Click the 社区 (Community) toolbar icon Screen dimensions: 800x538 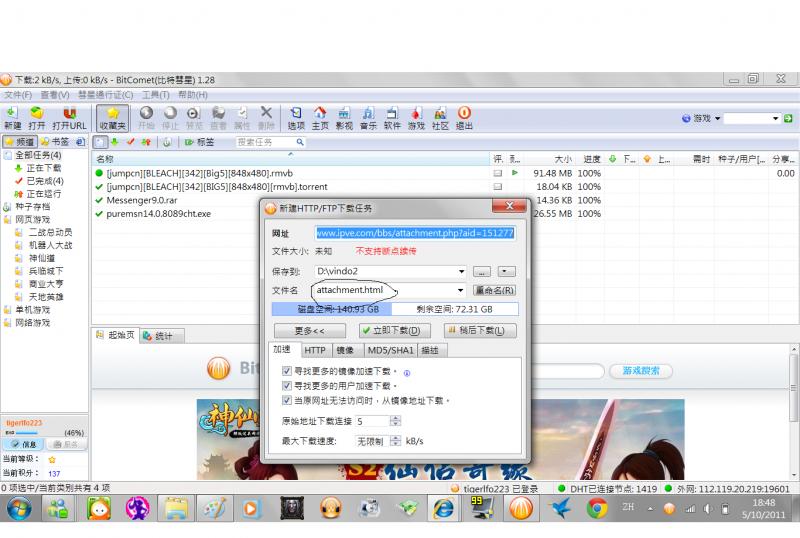[440, 118]
